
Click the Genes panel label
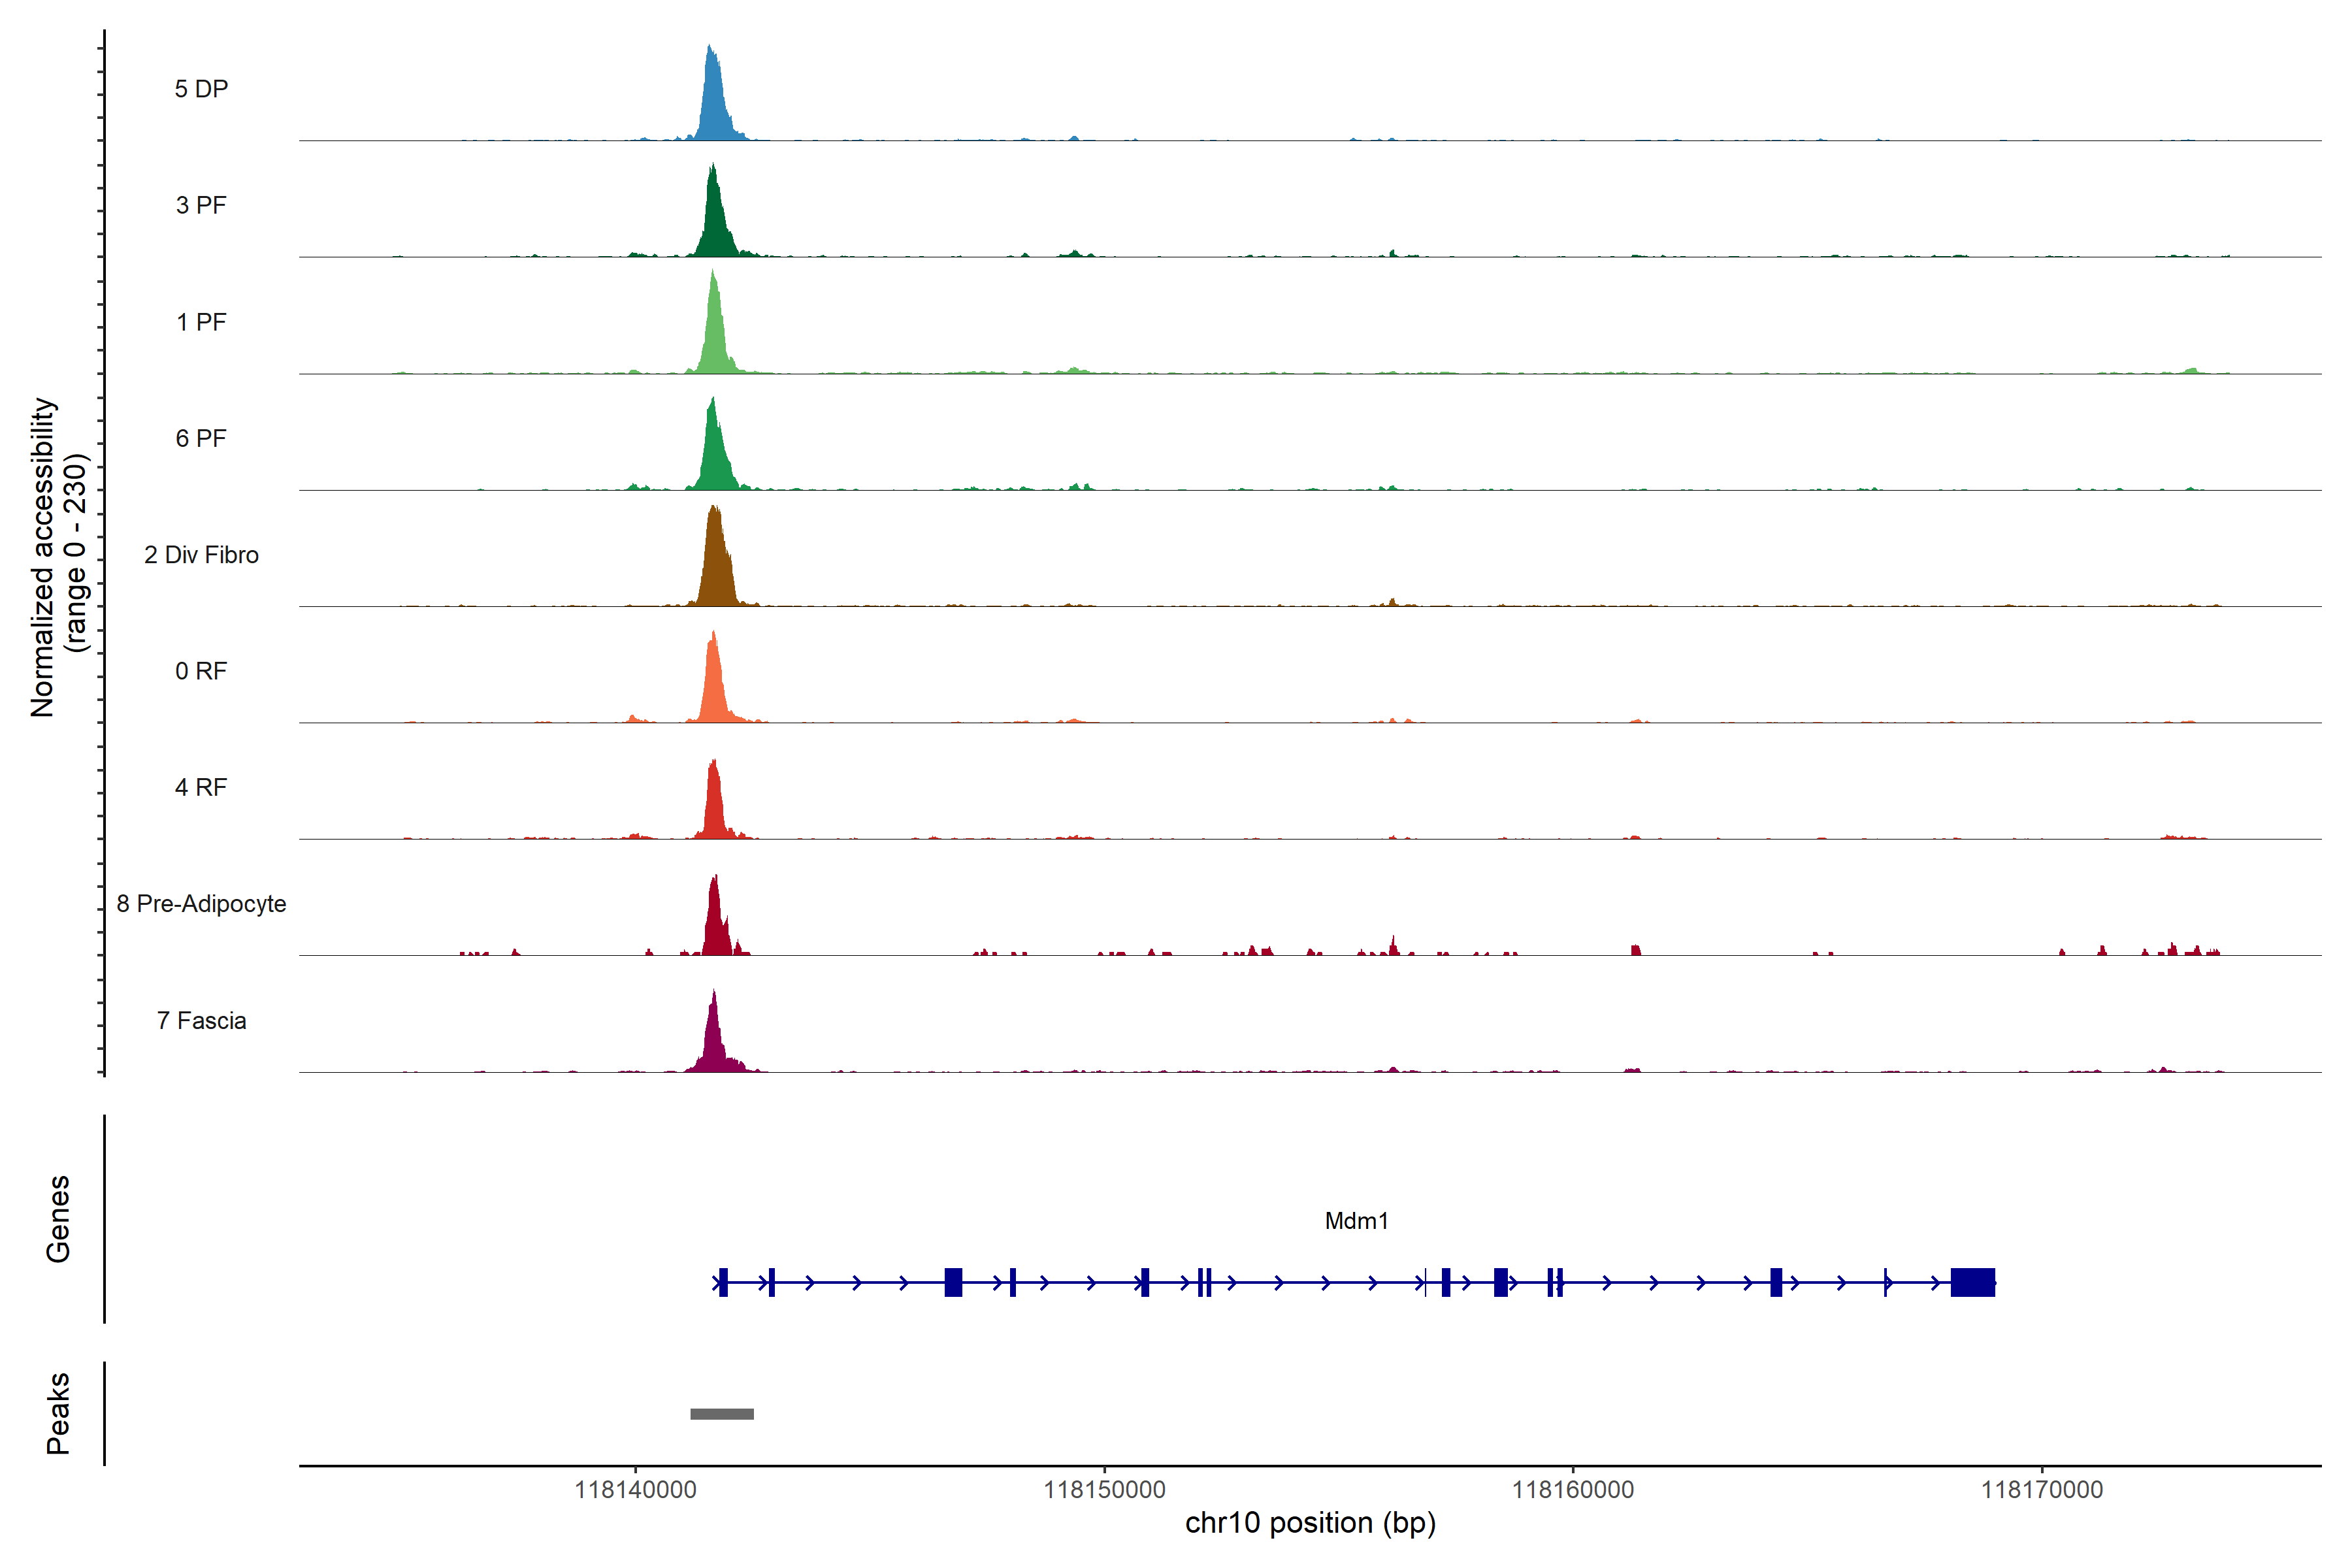58,1218
